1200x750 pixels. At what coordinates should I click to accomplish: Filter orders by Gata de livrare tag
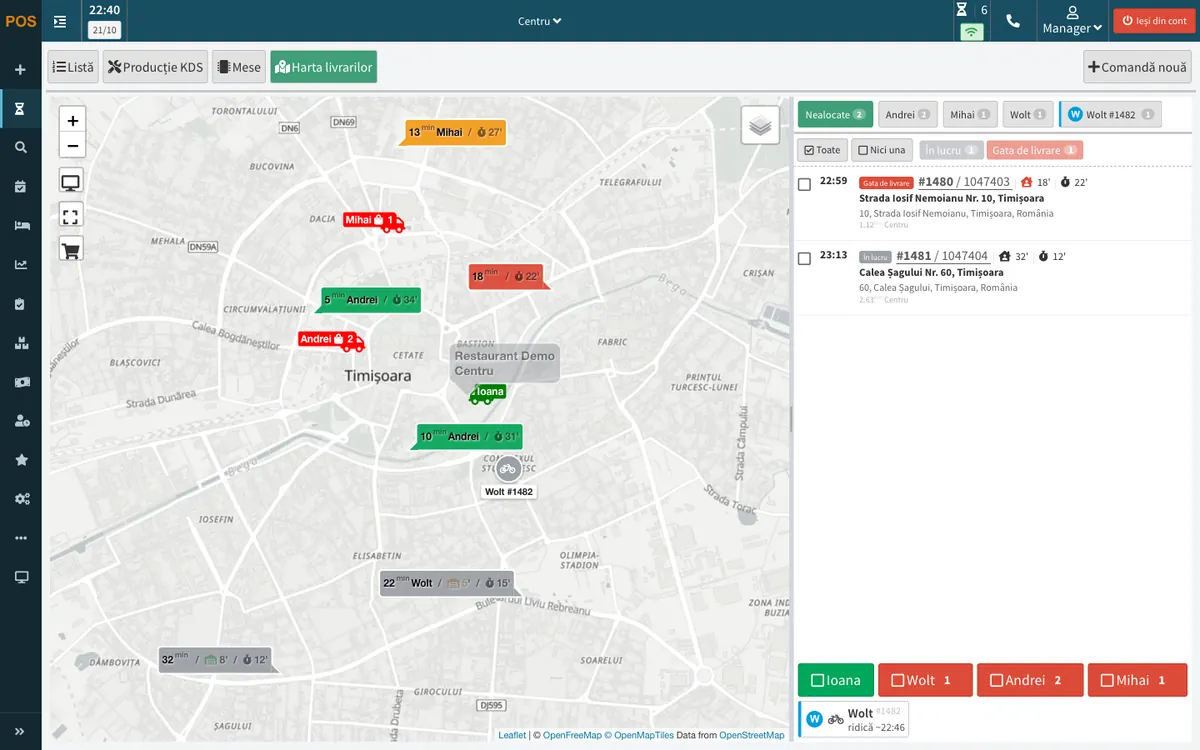(x=1035, y=150)
